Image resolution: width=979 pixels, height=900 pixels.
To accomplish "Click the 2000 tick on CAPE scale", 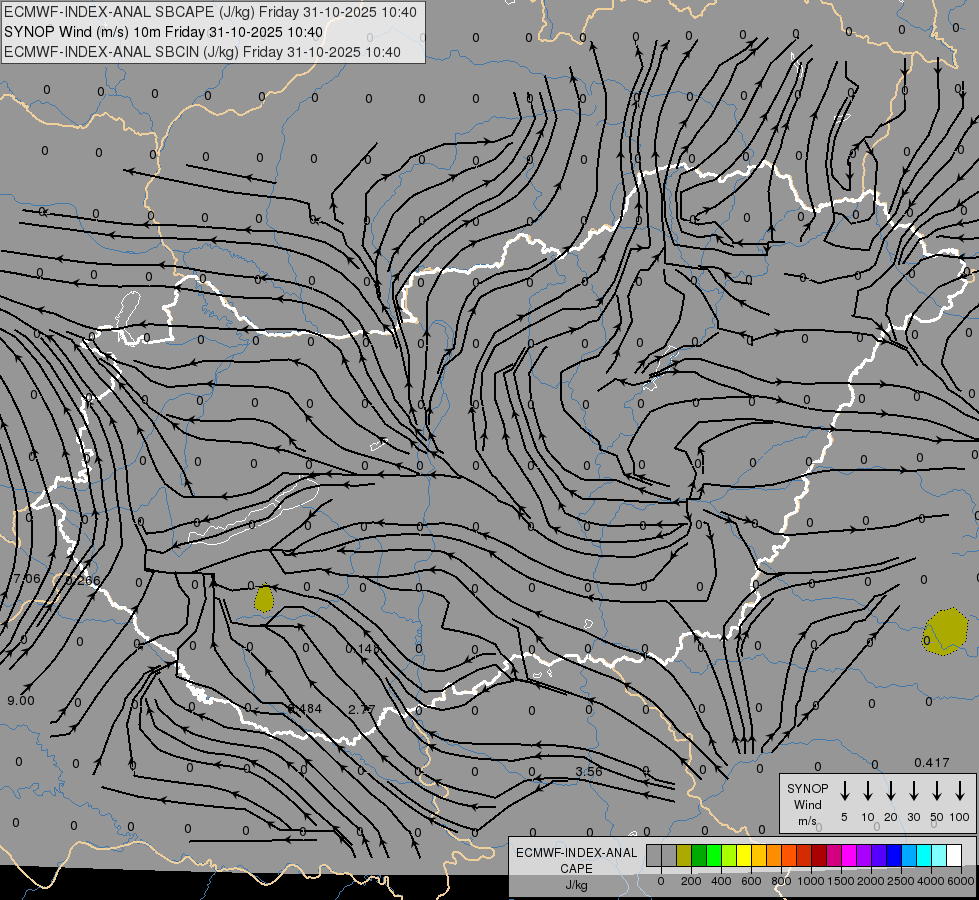I will coord(870,881).
